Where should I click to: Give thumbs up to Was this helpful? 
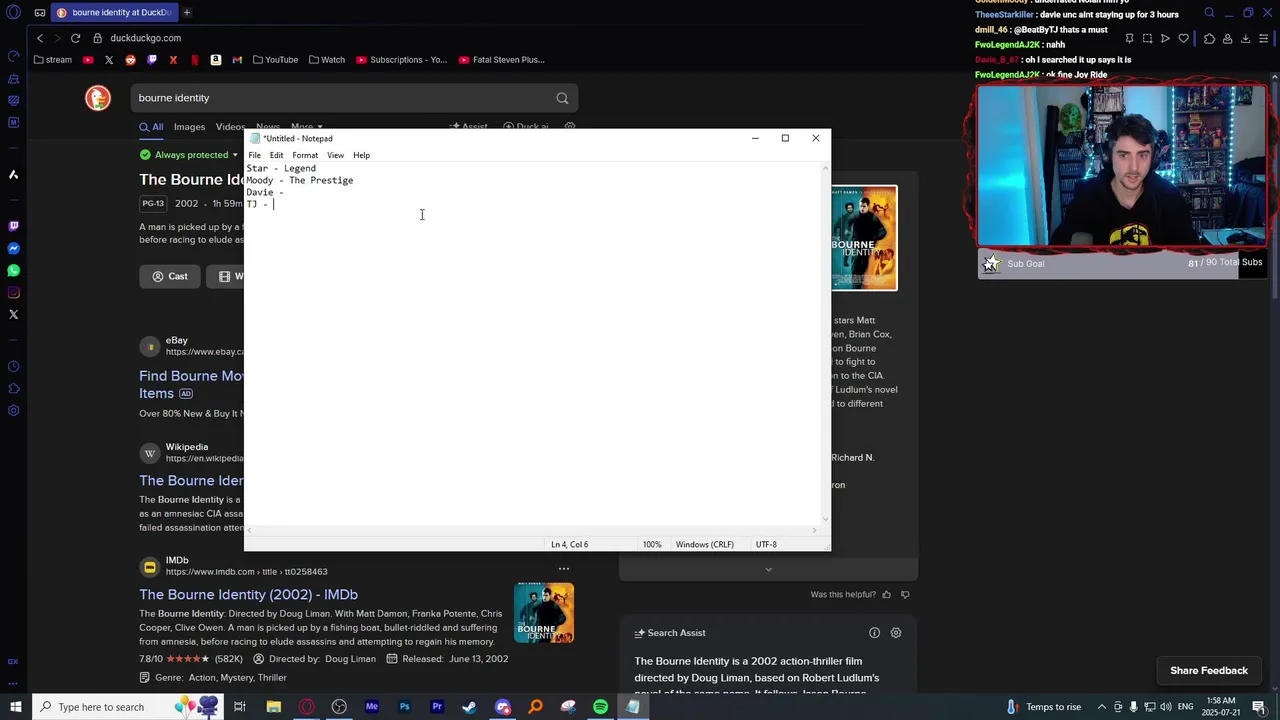pos(886,595)
